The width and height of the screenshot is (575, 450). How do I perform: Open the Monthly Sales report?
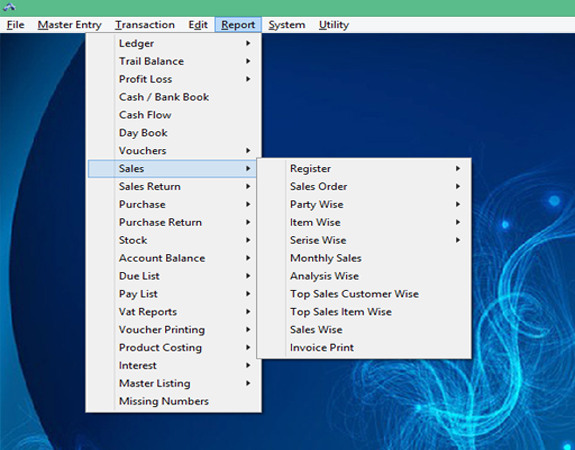point(364,258)
